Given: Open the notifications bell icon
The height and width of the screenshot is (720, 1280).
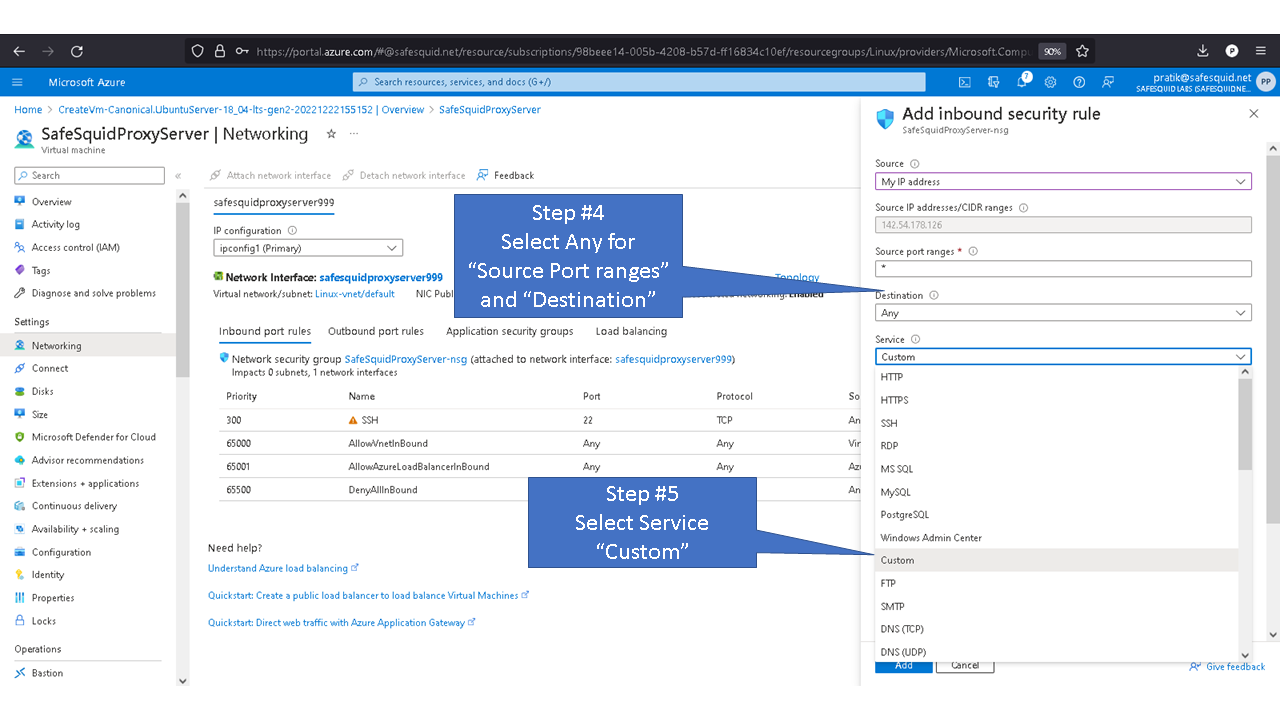Looking at the screenshot, I should 1022,82.
